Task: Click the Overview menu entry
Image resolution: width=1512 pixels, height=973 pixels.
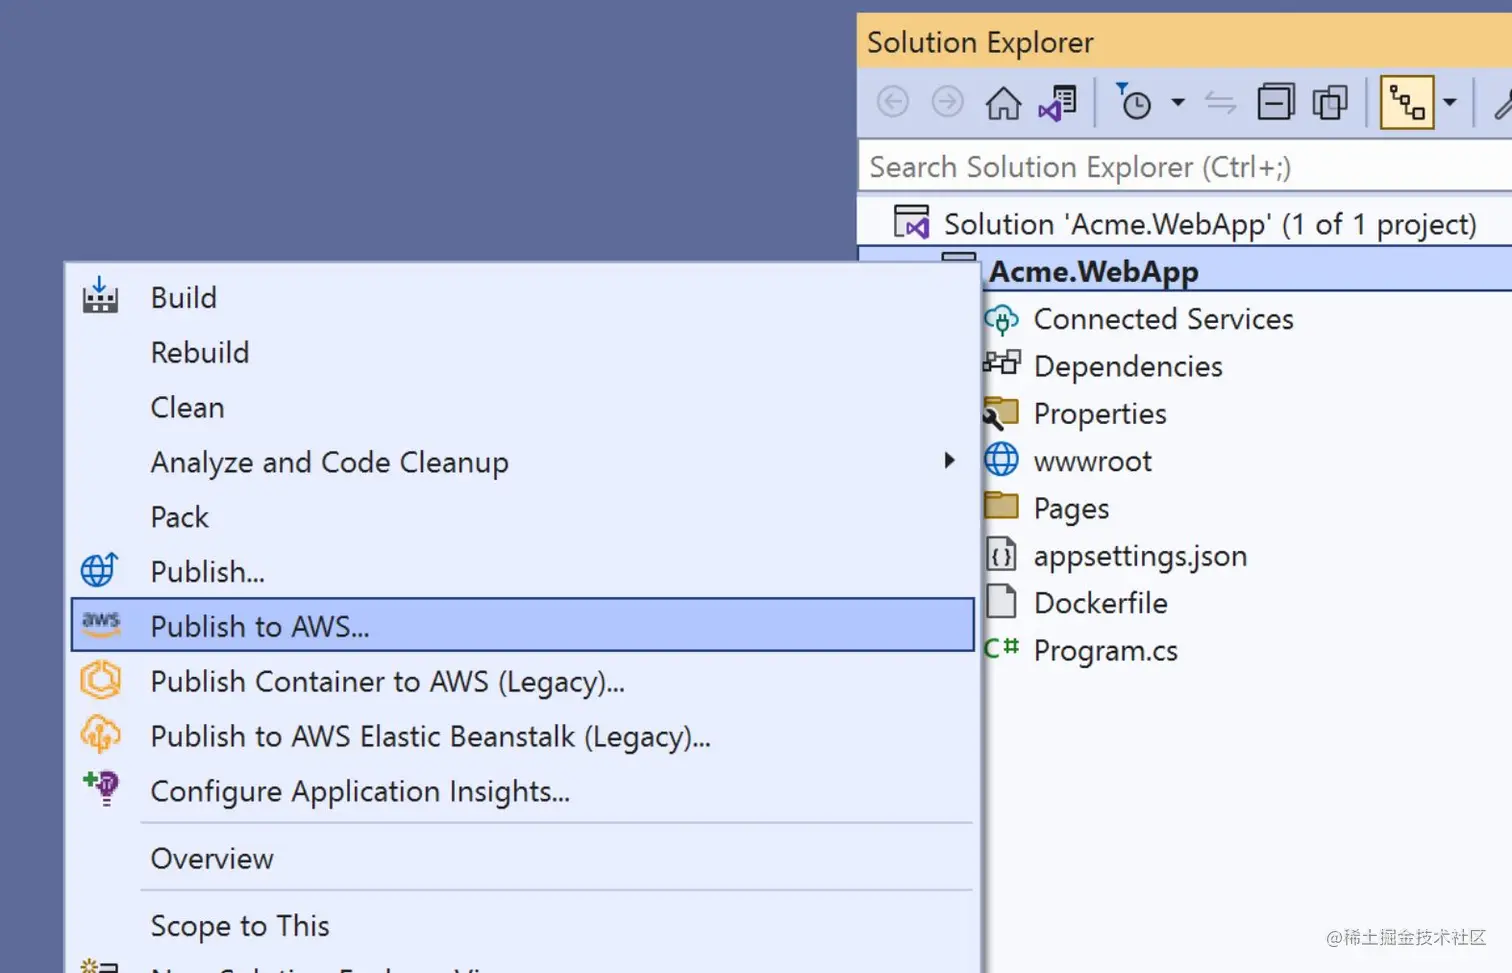Action: click(212, 857)
